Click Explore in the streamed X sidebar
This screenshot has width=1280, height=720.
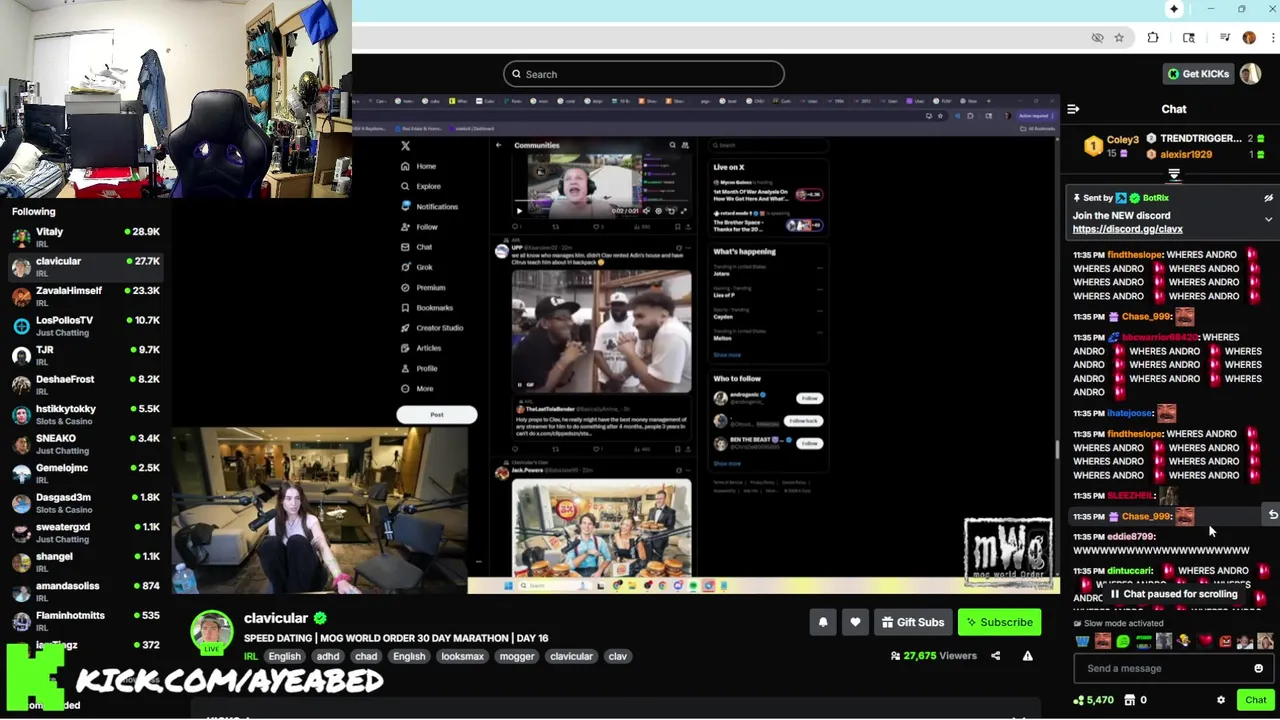pyautogui.click(x=428, y=186)
